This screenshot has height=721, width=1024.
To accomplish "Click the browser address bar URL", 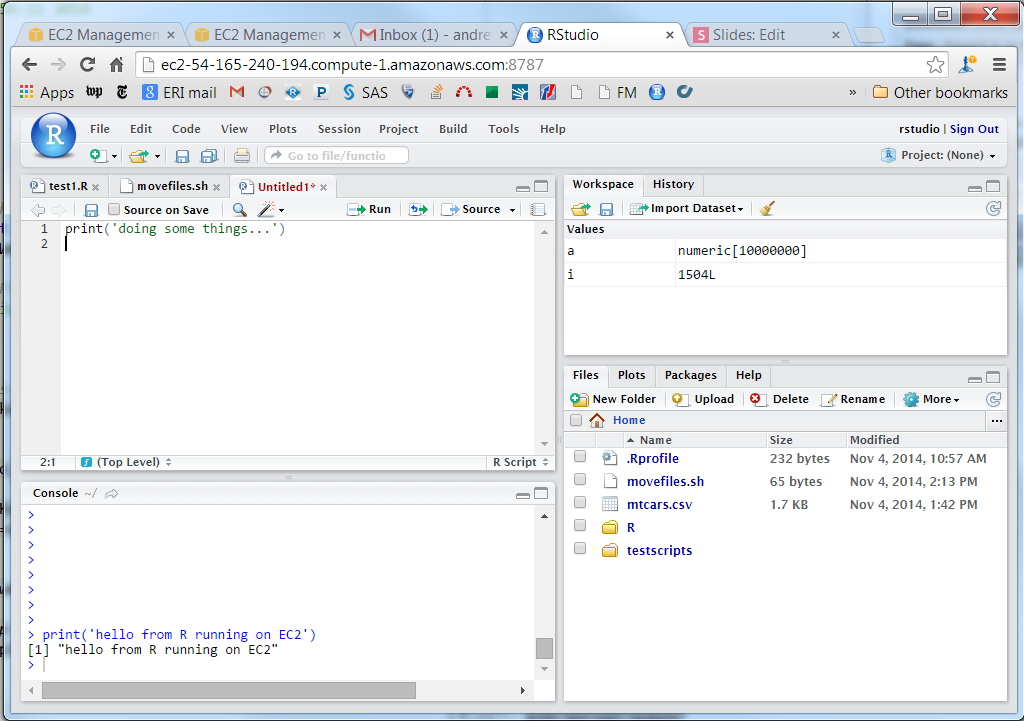I will pos(352,65).
